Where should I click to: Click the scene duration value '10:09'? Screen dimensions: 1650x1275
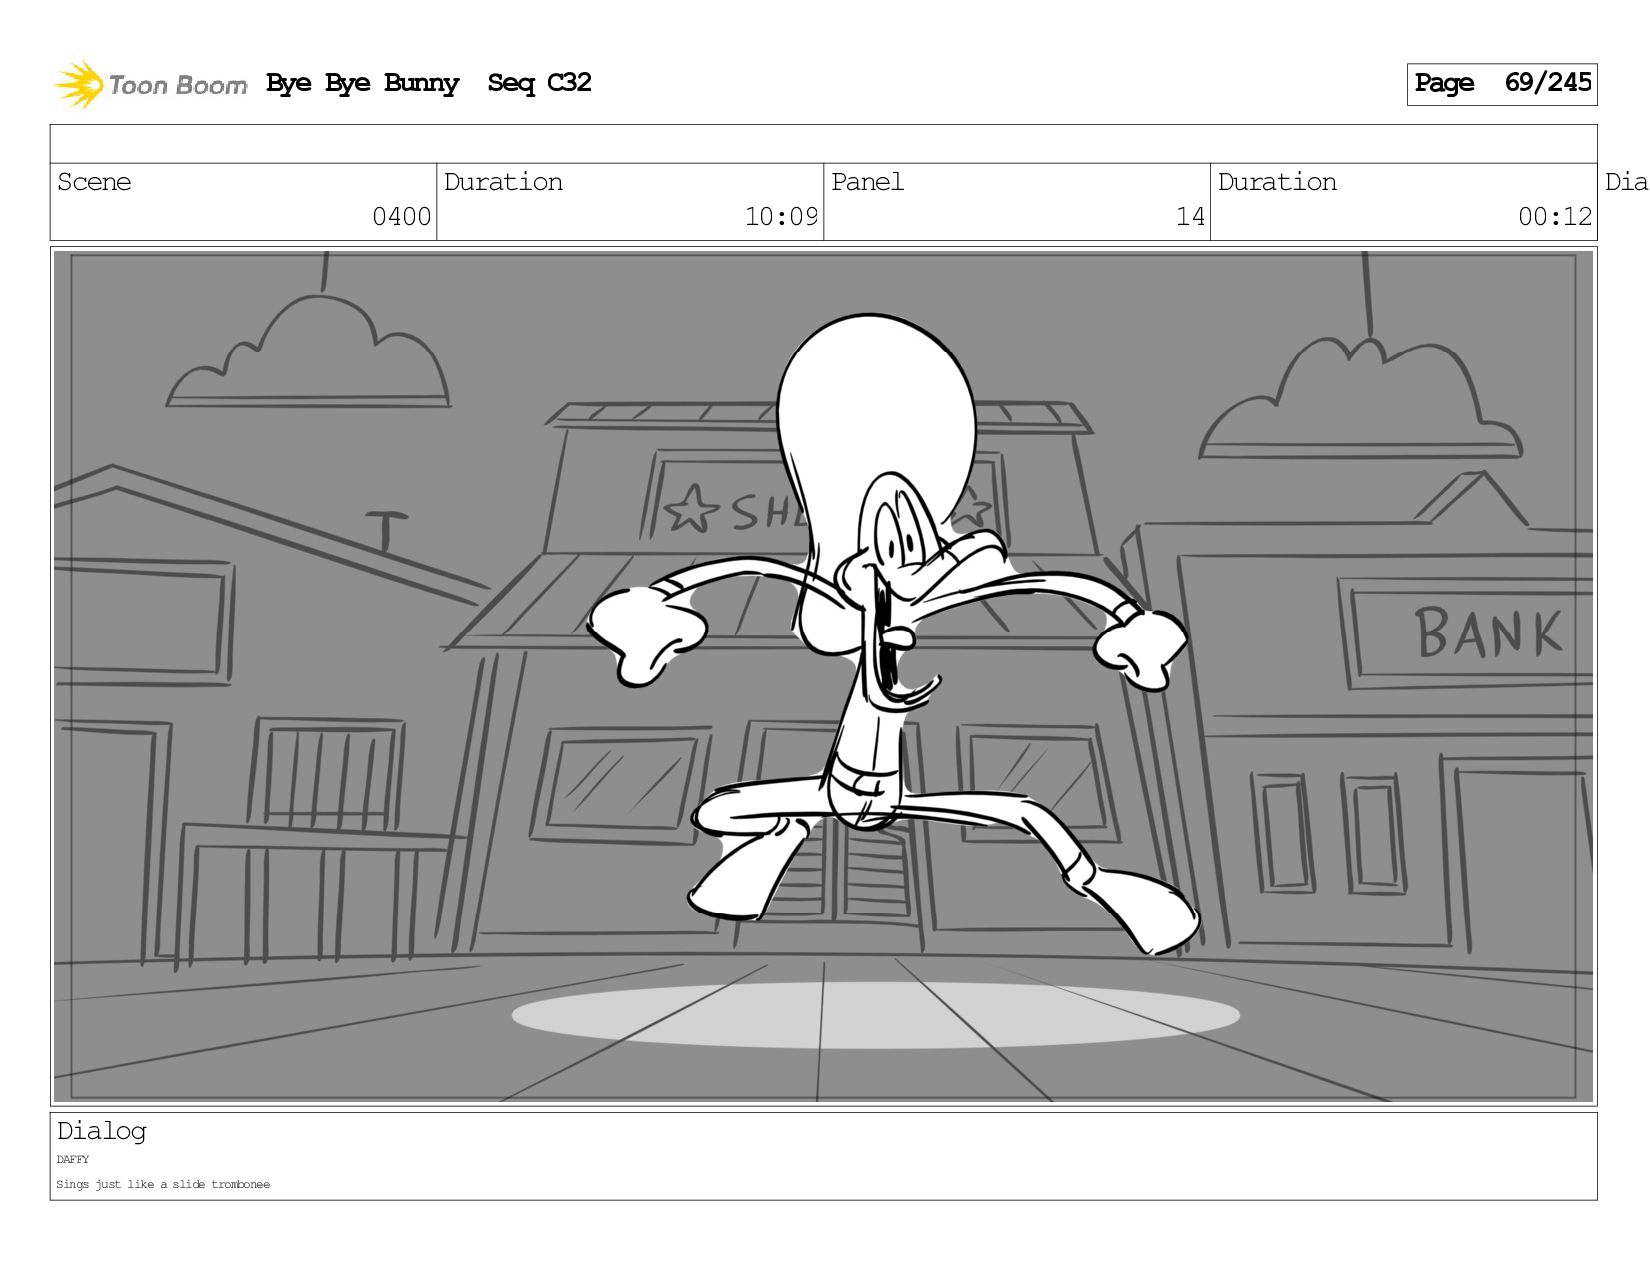pos(781,217)
